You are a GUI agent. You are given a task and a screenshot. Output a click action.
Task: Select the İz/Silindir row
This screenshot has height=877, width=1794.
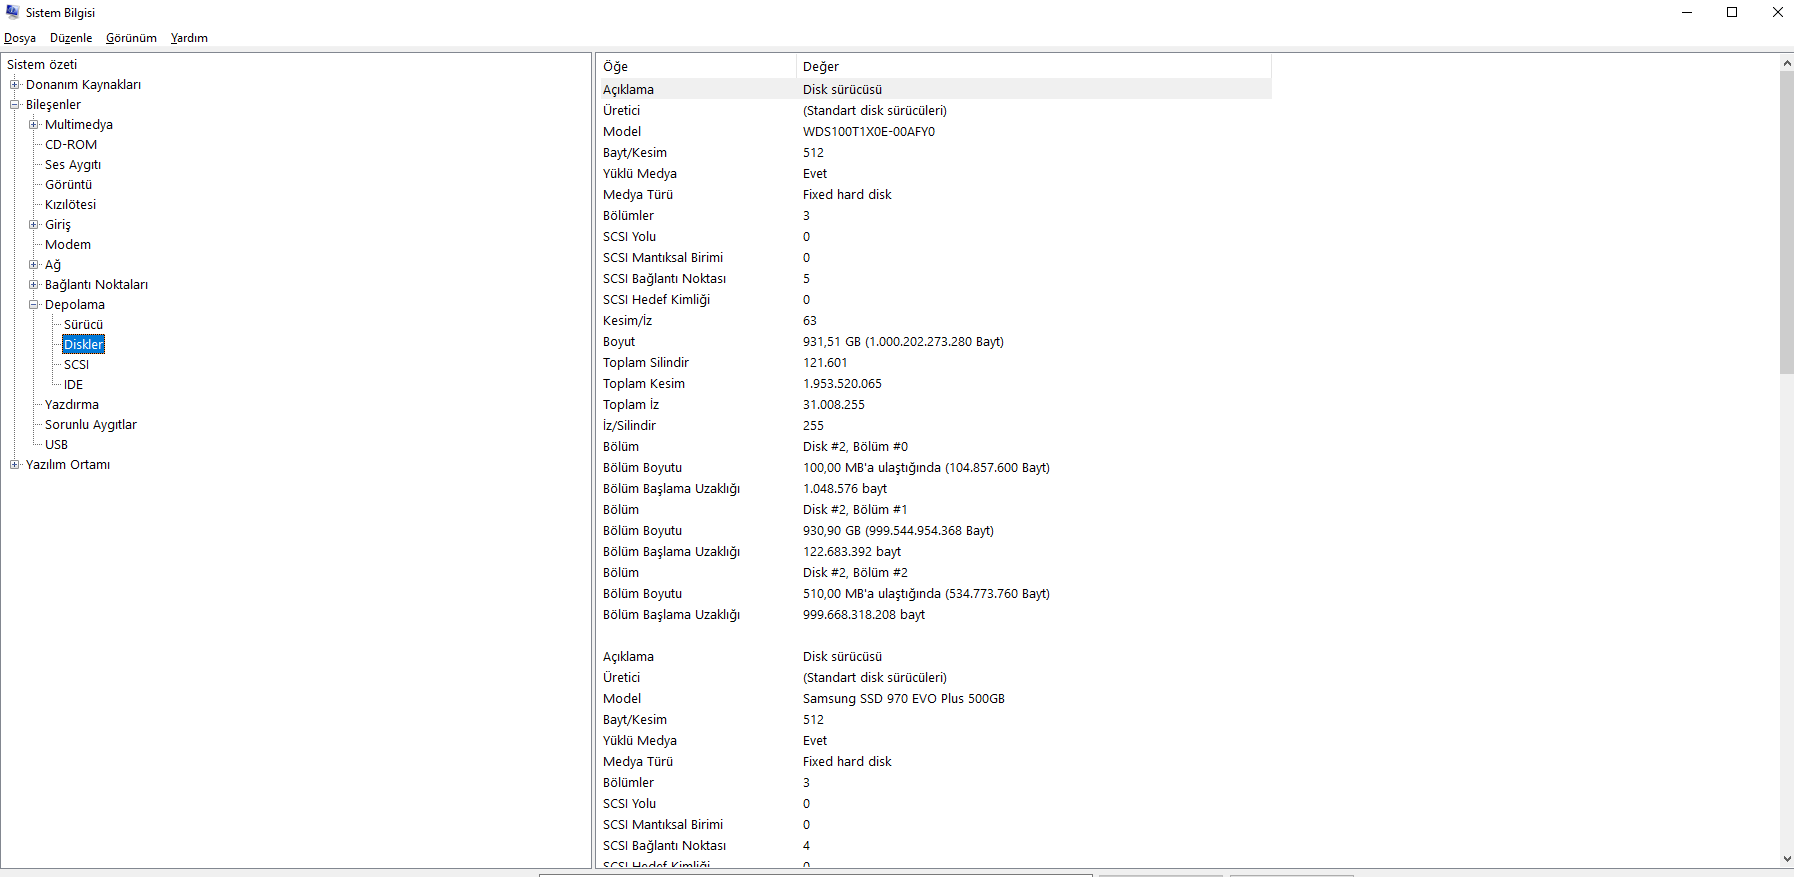point(934,426)
